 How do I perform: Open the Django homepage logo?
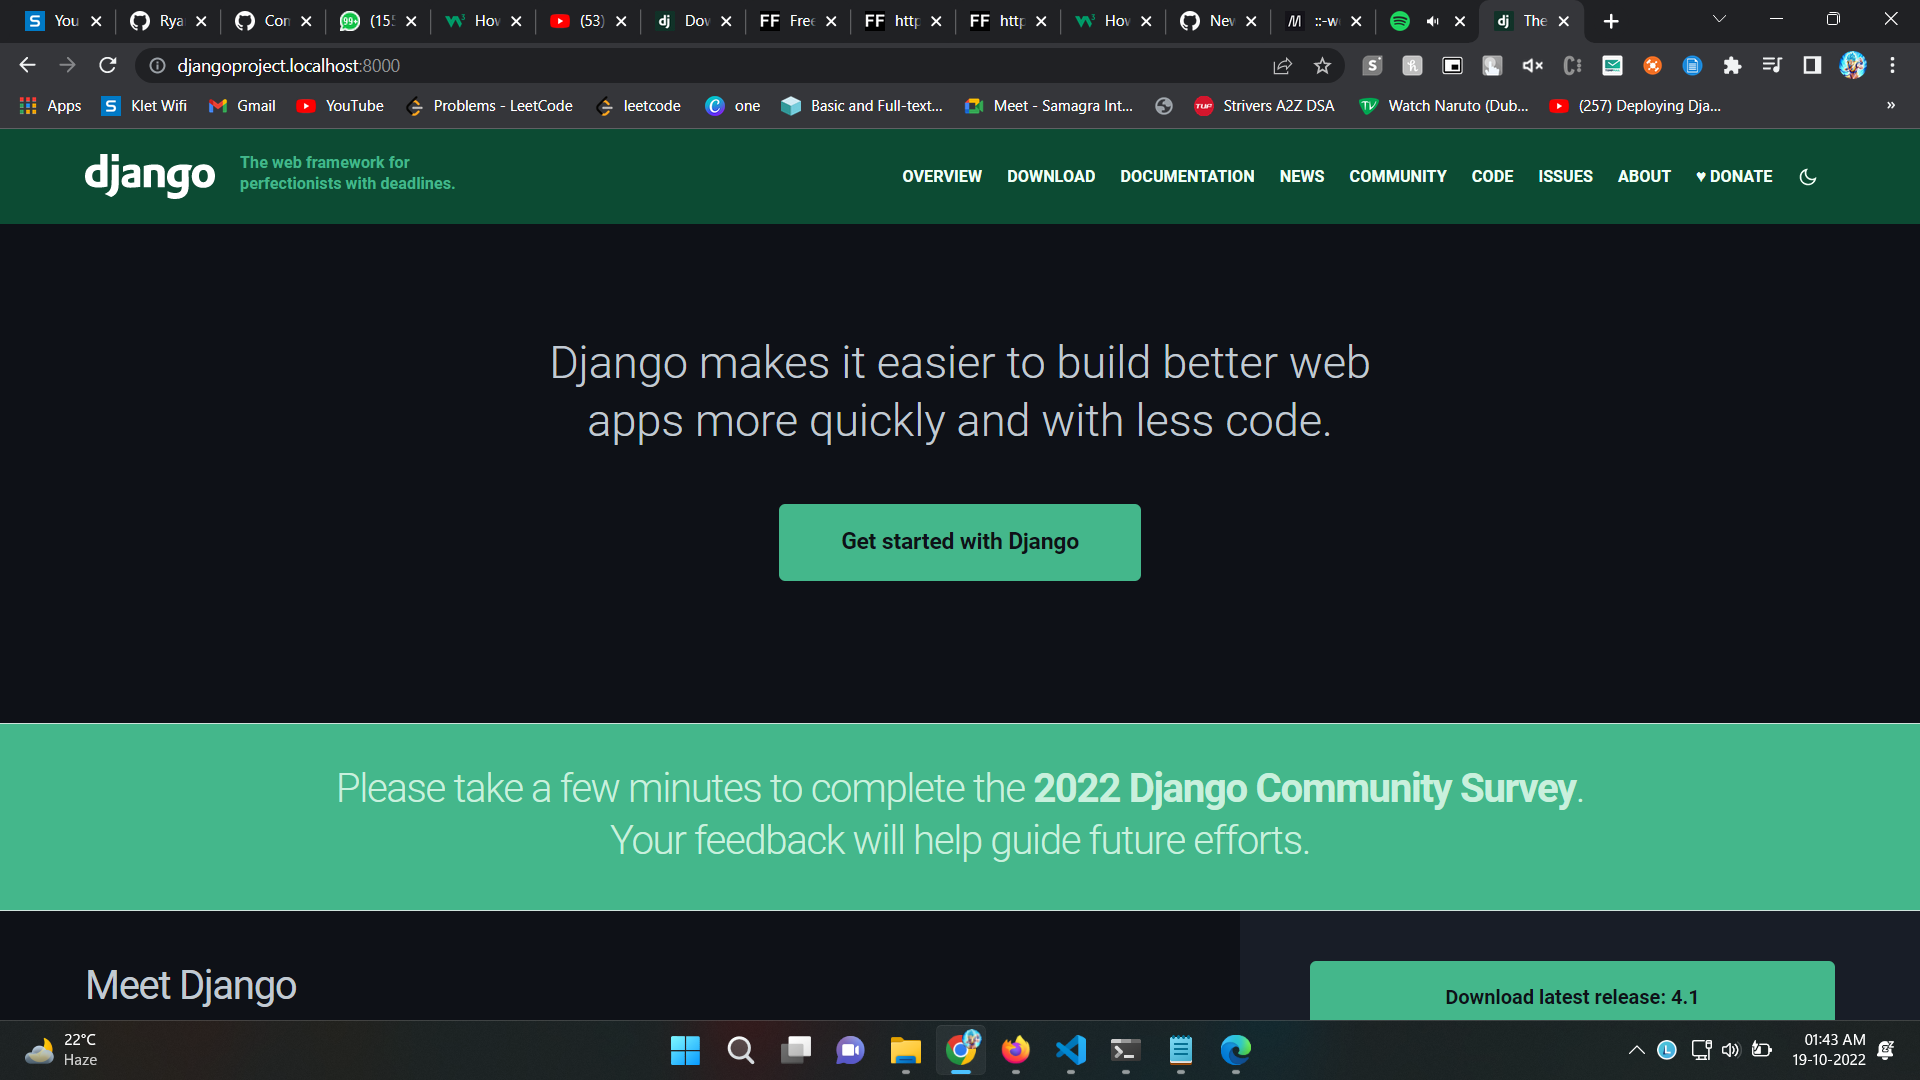(x=150, y=176)
